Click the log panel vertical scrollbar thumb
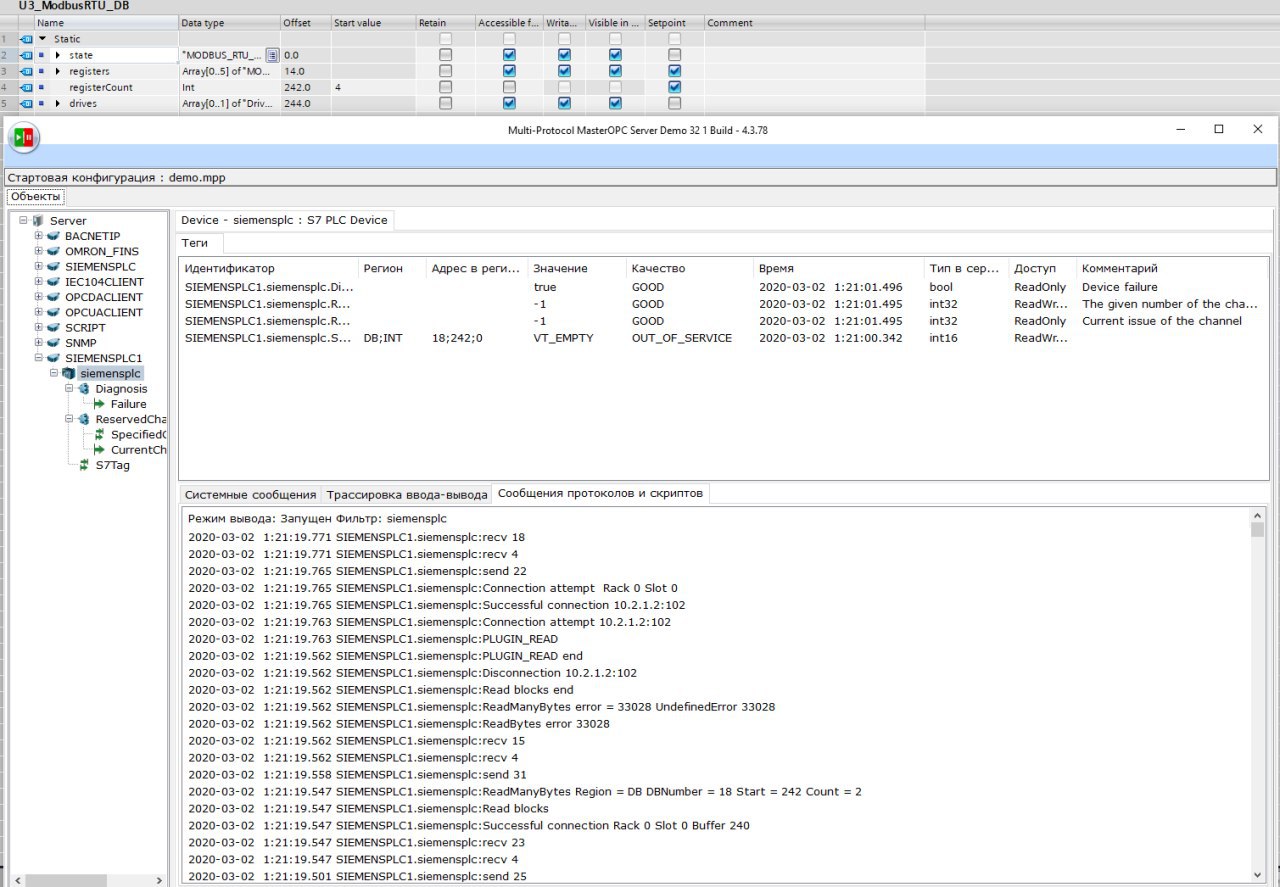This screenshot has width=1280, height=887. (1258, 530)
